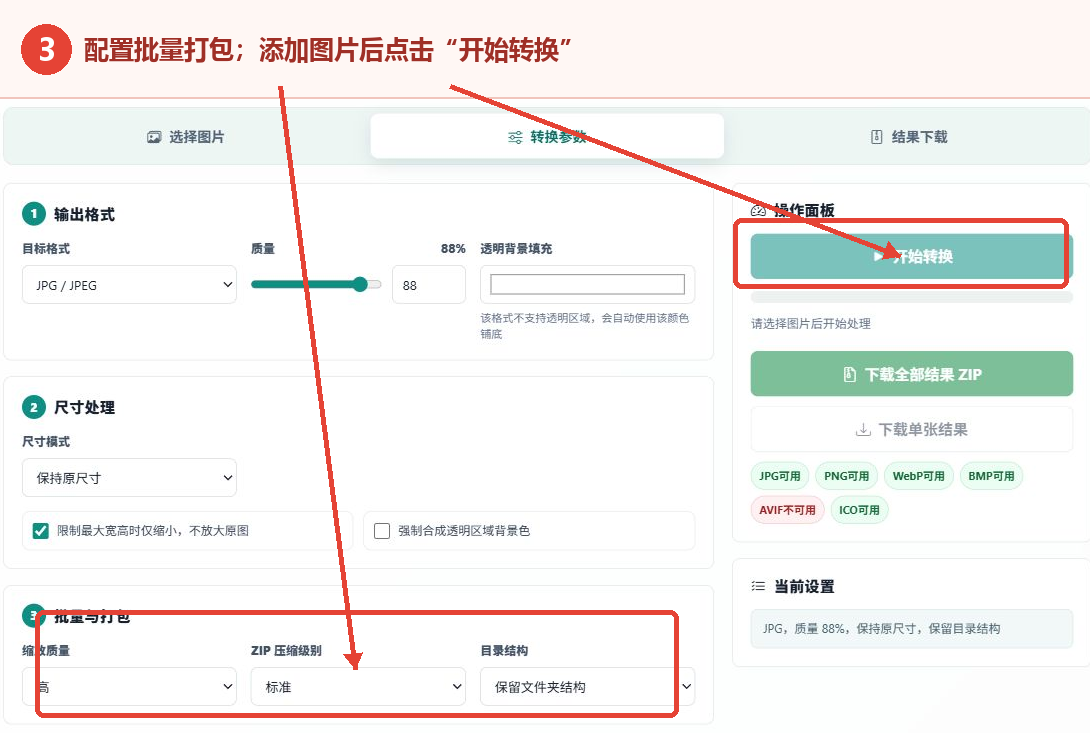Click the download arrow icon in 下载单张结果
The height and width of the screenshot is (733, 1090).
[x=863, y=429]
